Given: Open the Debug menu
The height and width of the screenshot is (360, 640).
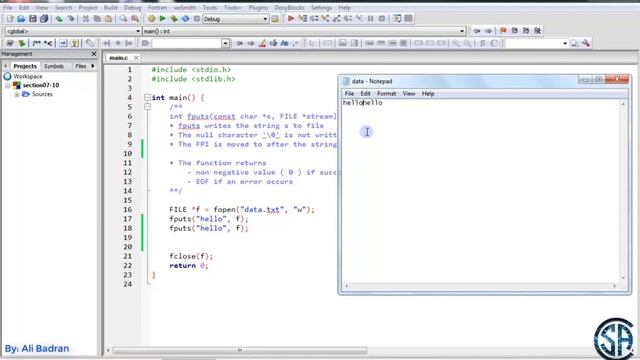Looking at the screenshot, I should tap(132, 8).
